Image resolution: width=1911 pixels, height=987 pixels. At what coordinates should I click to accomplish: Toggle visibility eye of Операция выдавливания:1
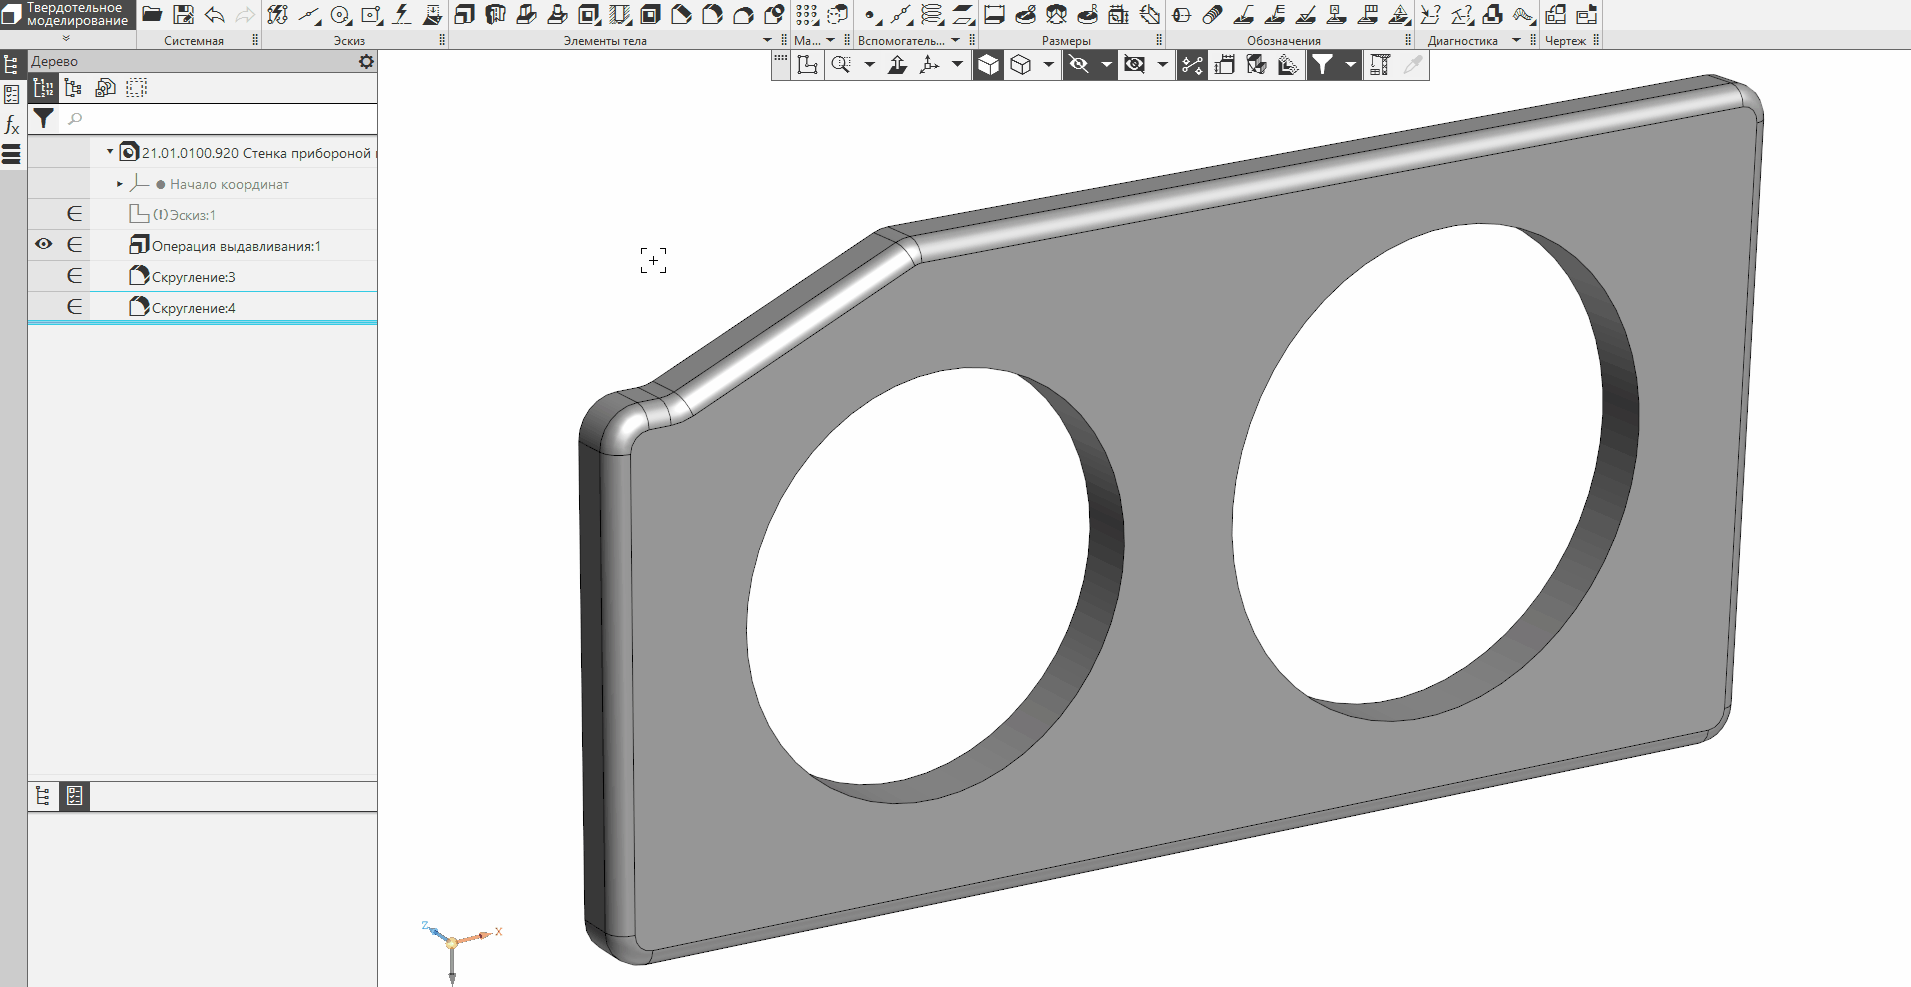(x=43, y=245)
